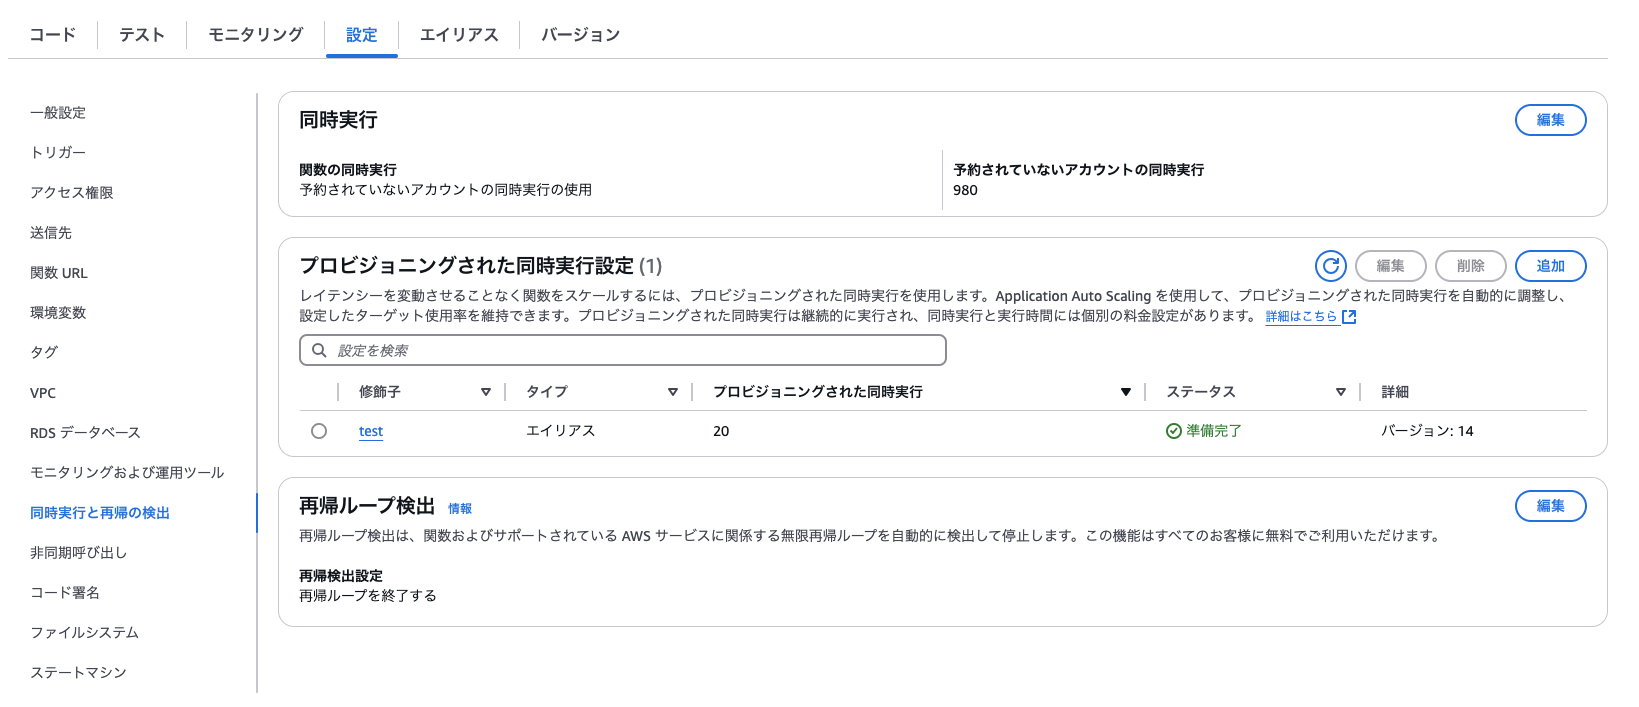This screenshot has width=1639, height=707.
Task: Open 環境変数 in the sidebar
Action: (58, 313)
